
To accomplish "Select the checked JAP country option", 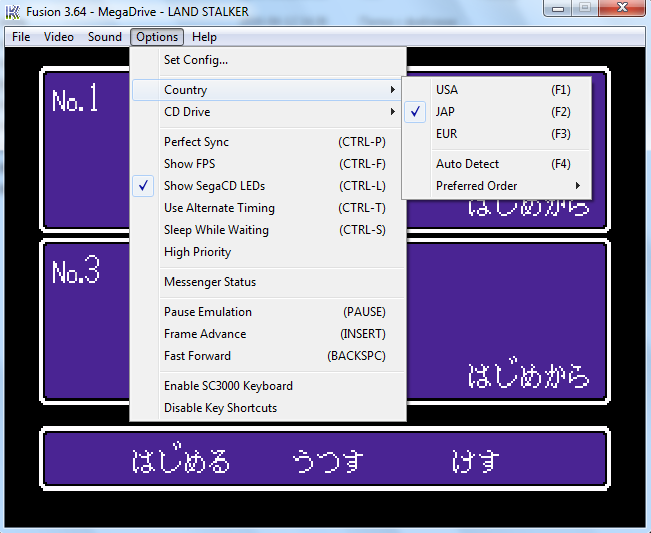I will coord(497,112).
